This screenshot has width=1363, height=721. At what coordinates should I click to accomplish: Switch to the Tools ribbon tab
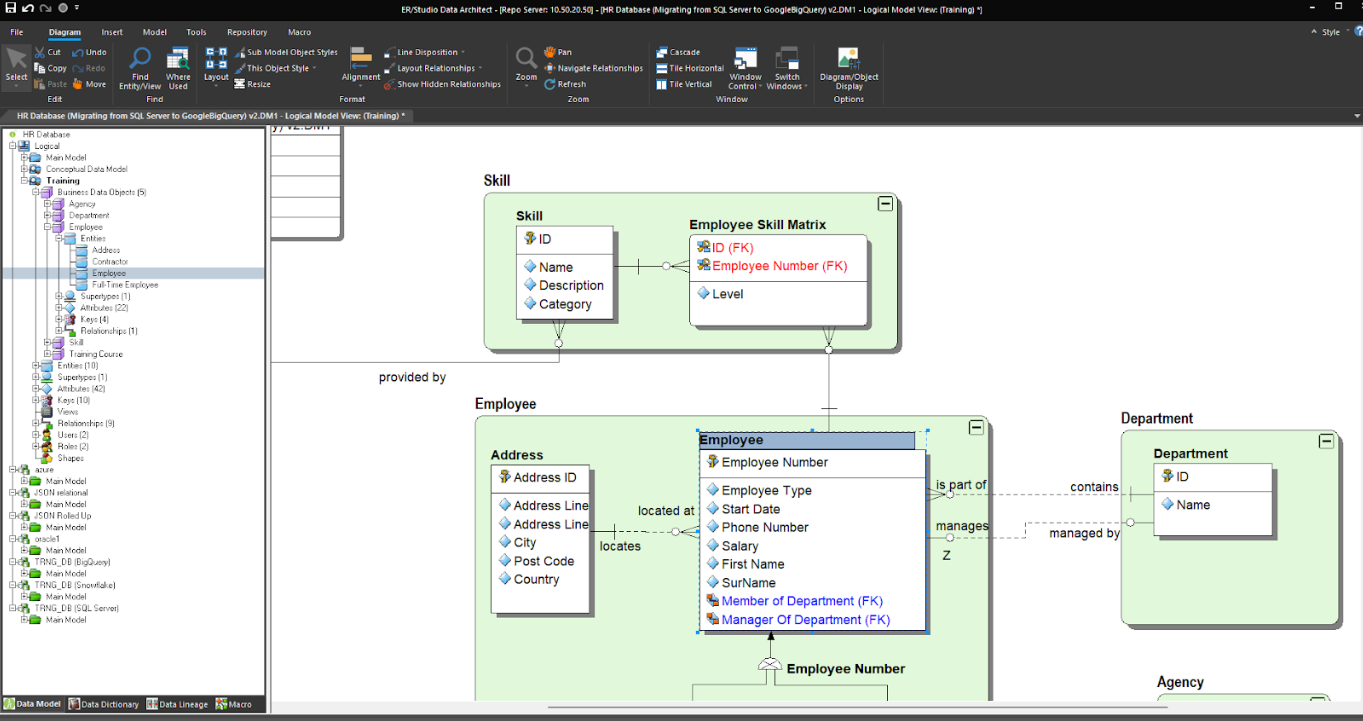(x=196, y=32)
